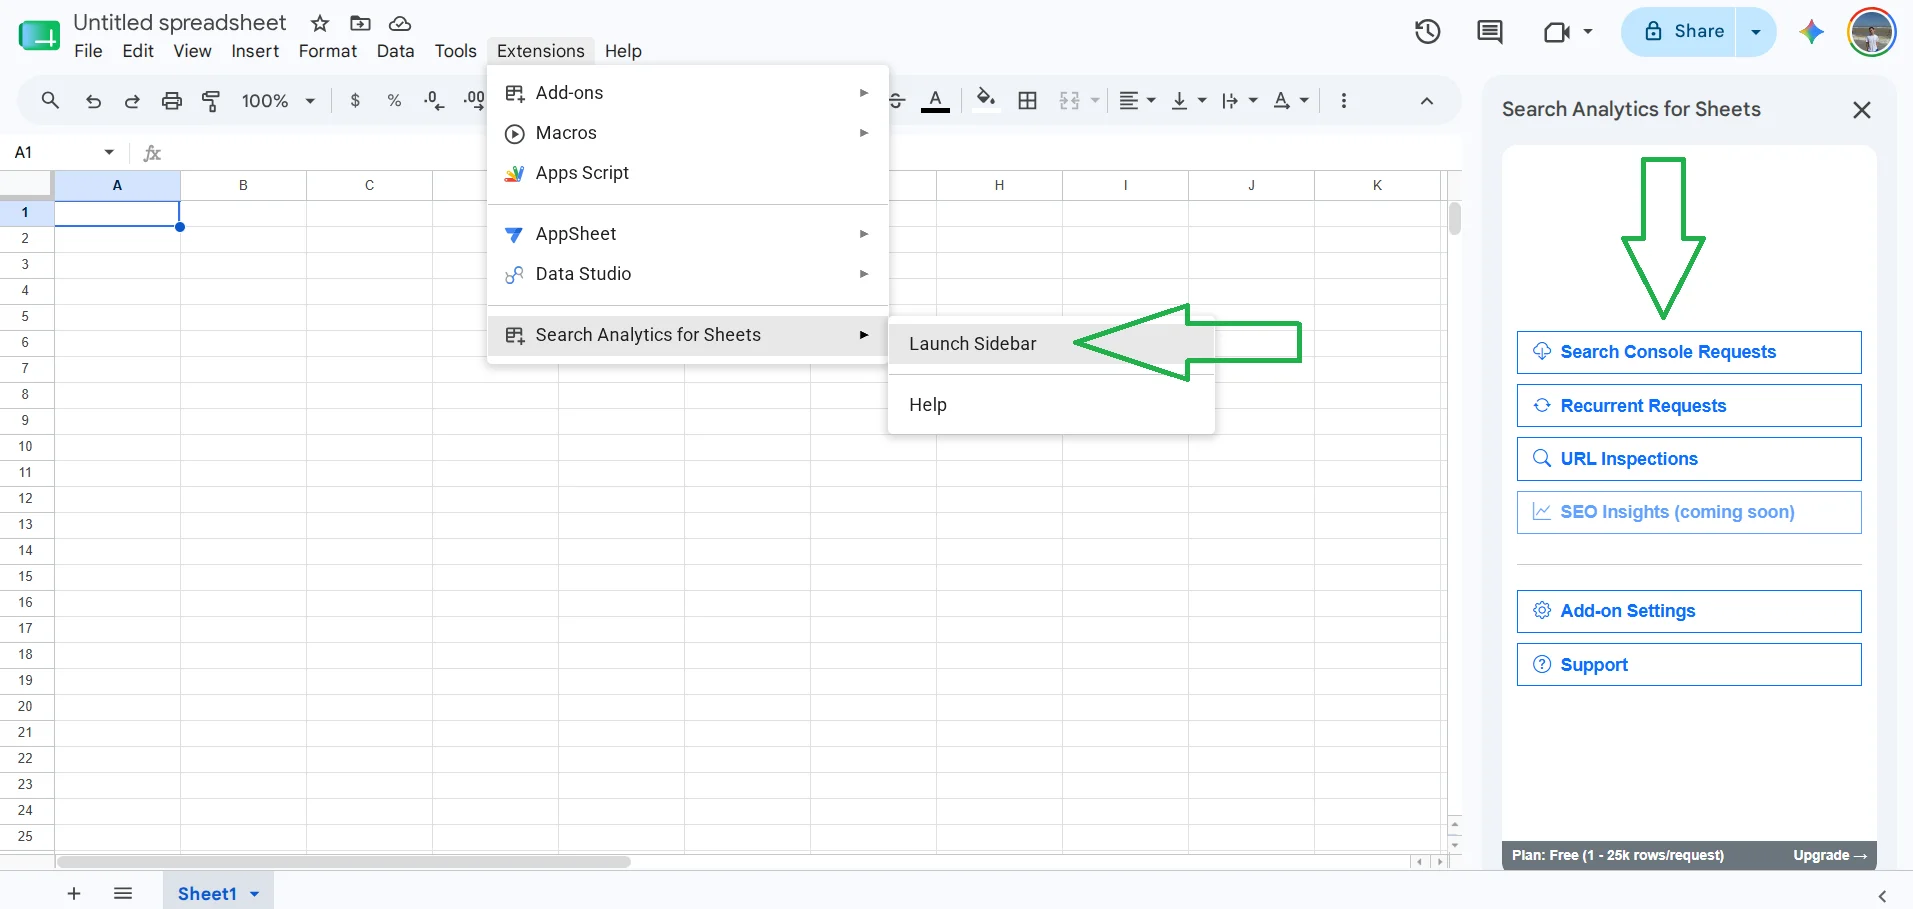Screen dimensions: 1913x909
Task: Open the all sheets list icon
Action: click(123, 894)
